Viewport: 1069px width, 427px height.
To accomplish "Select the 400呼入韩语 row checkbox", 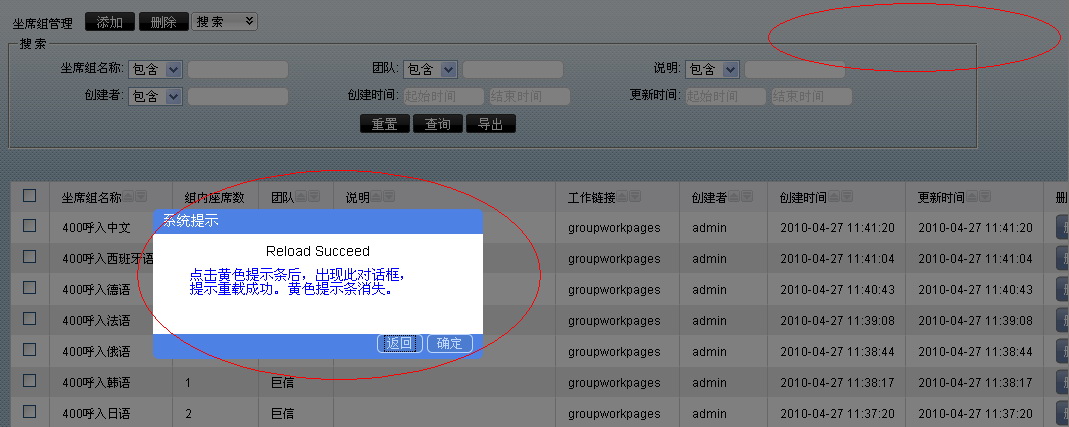I will [x=29, y=380].
